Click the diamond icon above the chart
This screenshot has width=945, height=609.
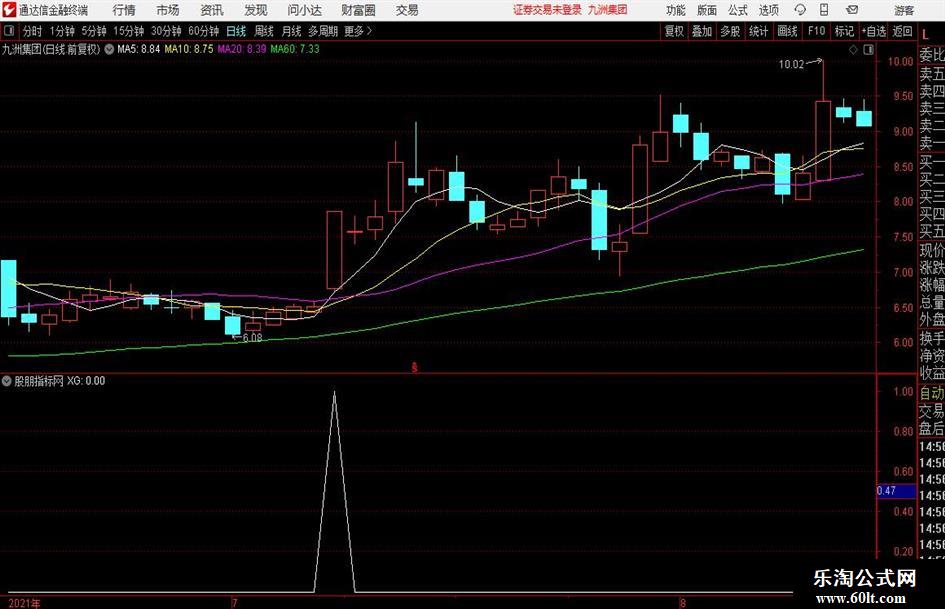pos(853,50)
